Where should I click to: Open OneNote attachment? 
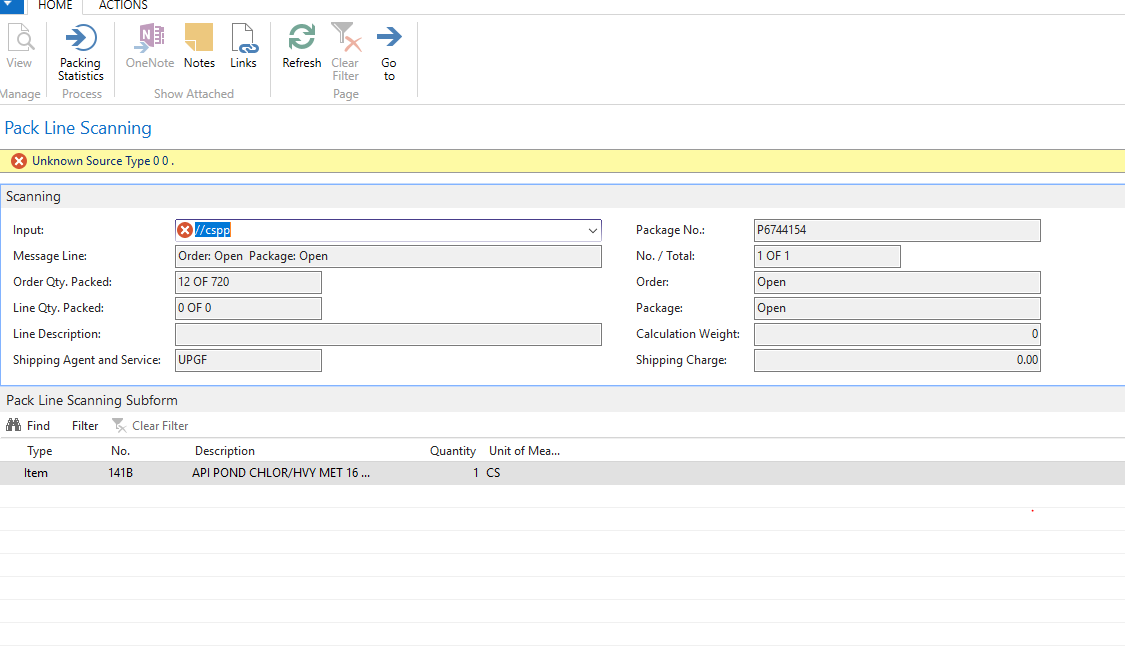click(x=150, y=47)
